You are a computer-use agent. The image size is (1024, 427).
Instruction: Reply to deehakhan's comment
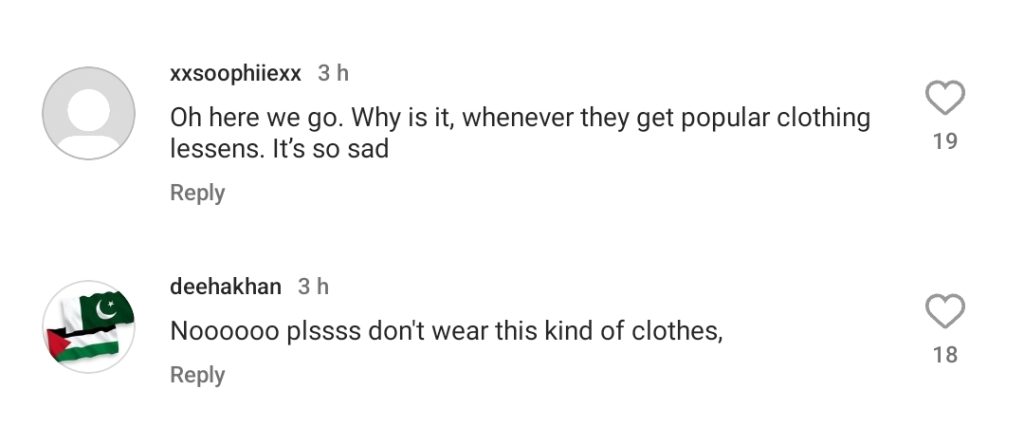pyautogui.click(x=197, y=375)
